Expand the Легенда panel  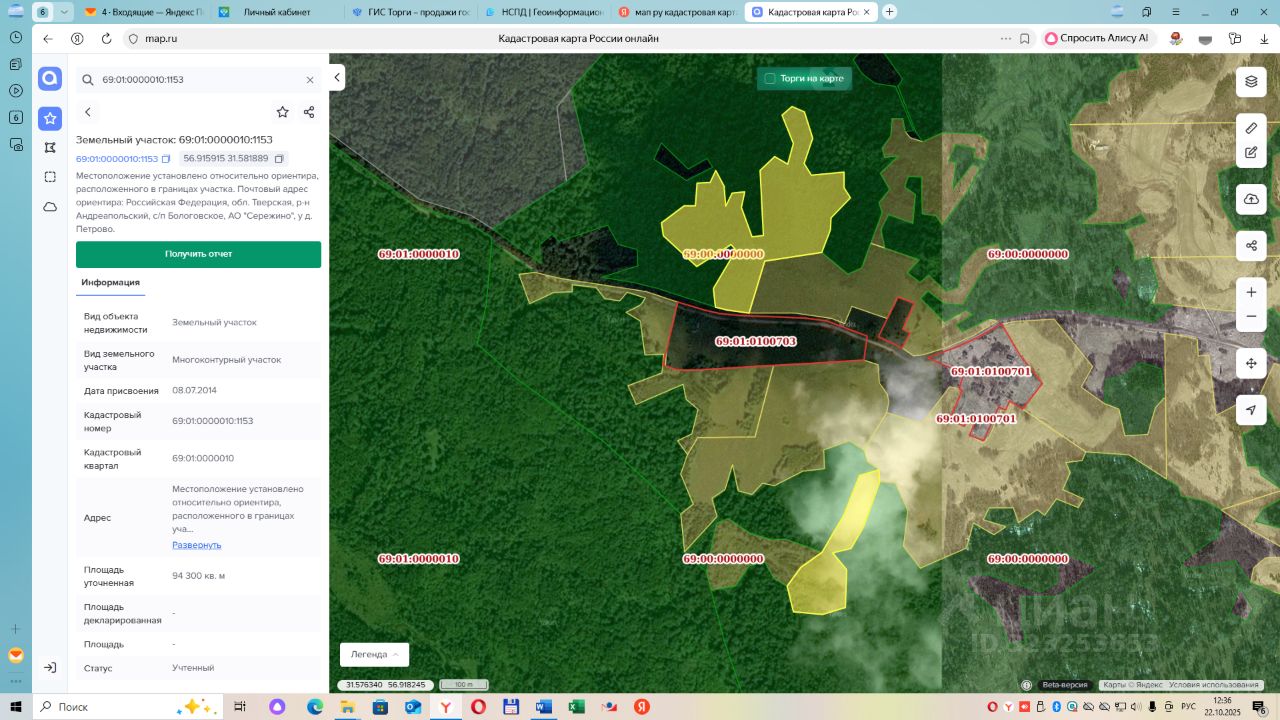tap(374, 654)
